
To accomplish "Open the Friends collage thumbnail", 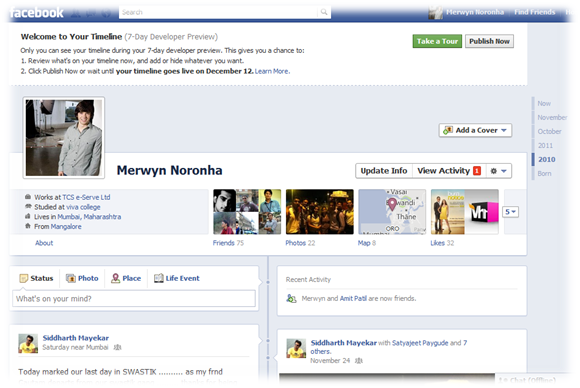I will click(247, 212).
